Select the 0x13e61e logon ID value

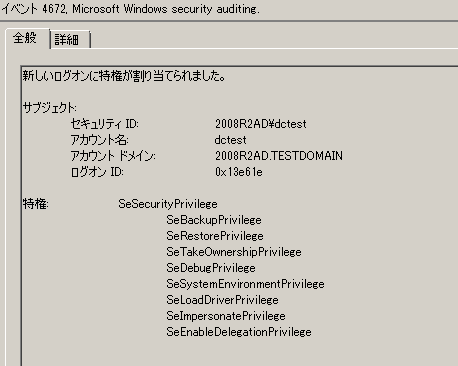239,172
